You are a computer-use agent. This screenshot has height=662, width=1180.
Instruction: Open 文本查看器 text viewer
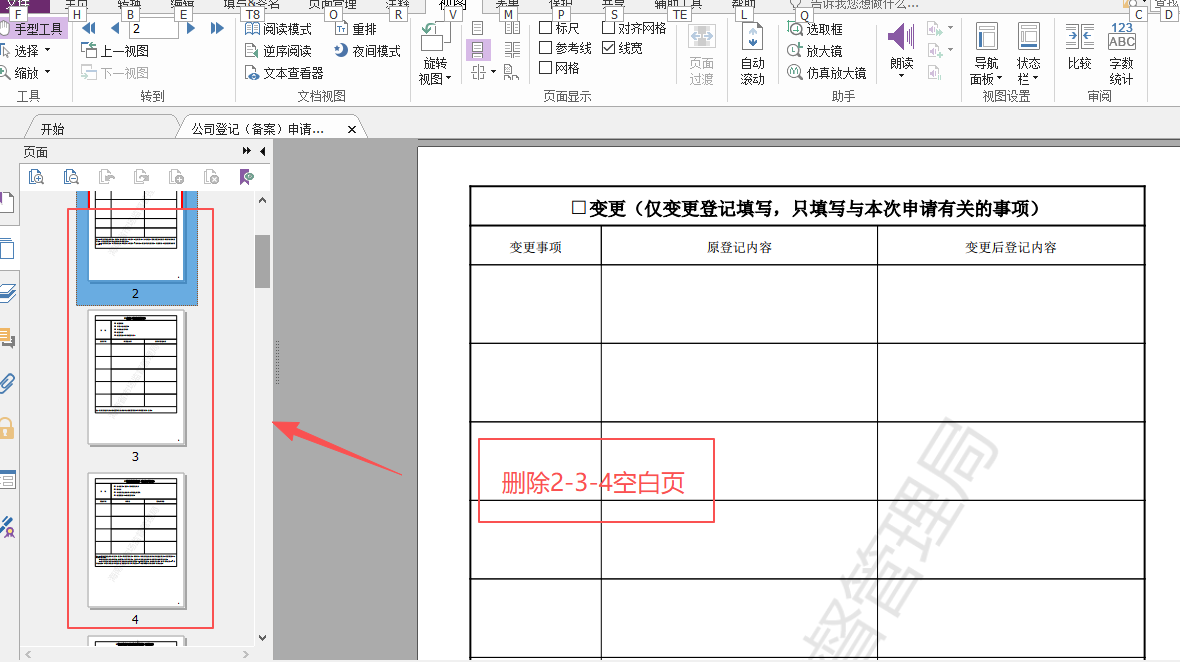(284, 73)
